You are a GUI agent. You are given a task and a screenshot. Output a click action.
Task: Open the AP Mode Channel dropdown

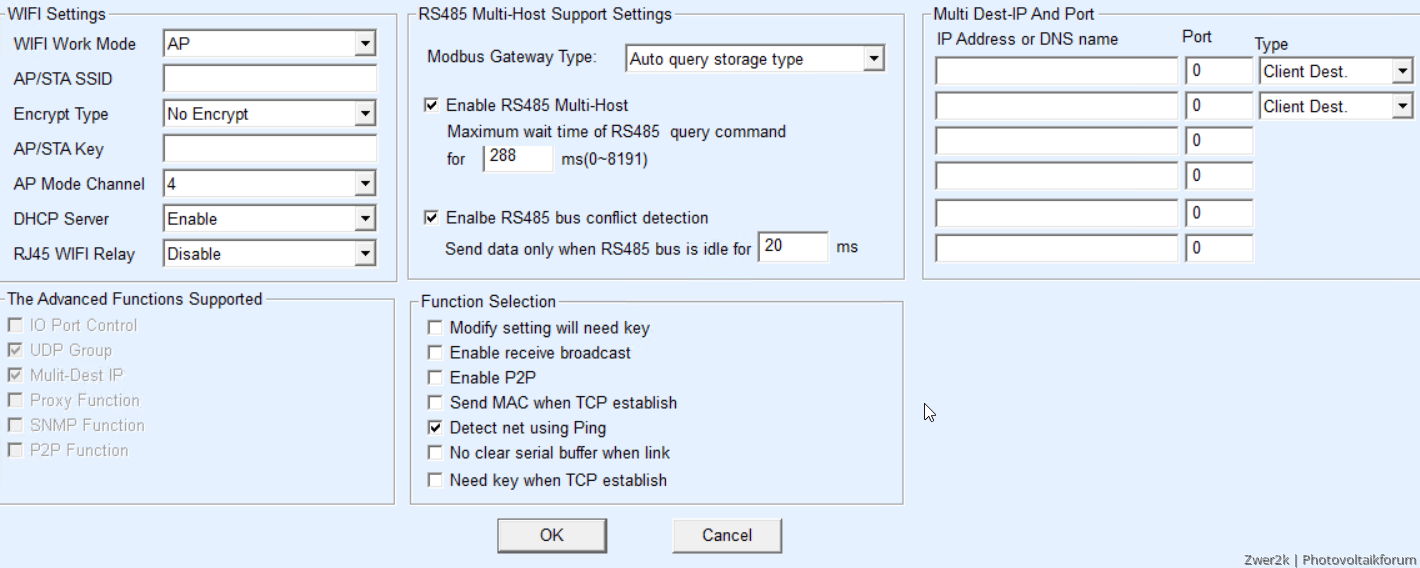[x=365, y=184]
